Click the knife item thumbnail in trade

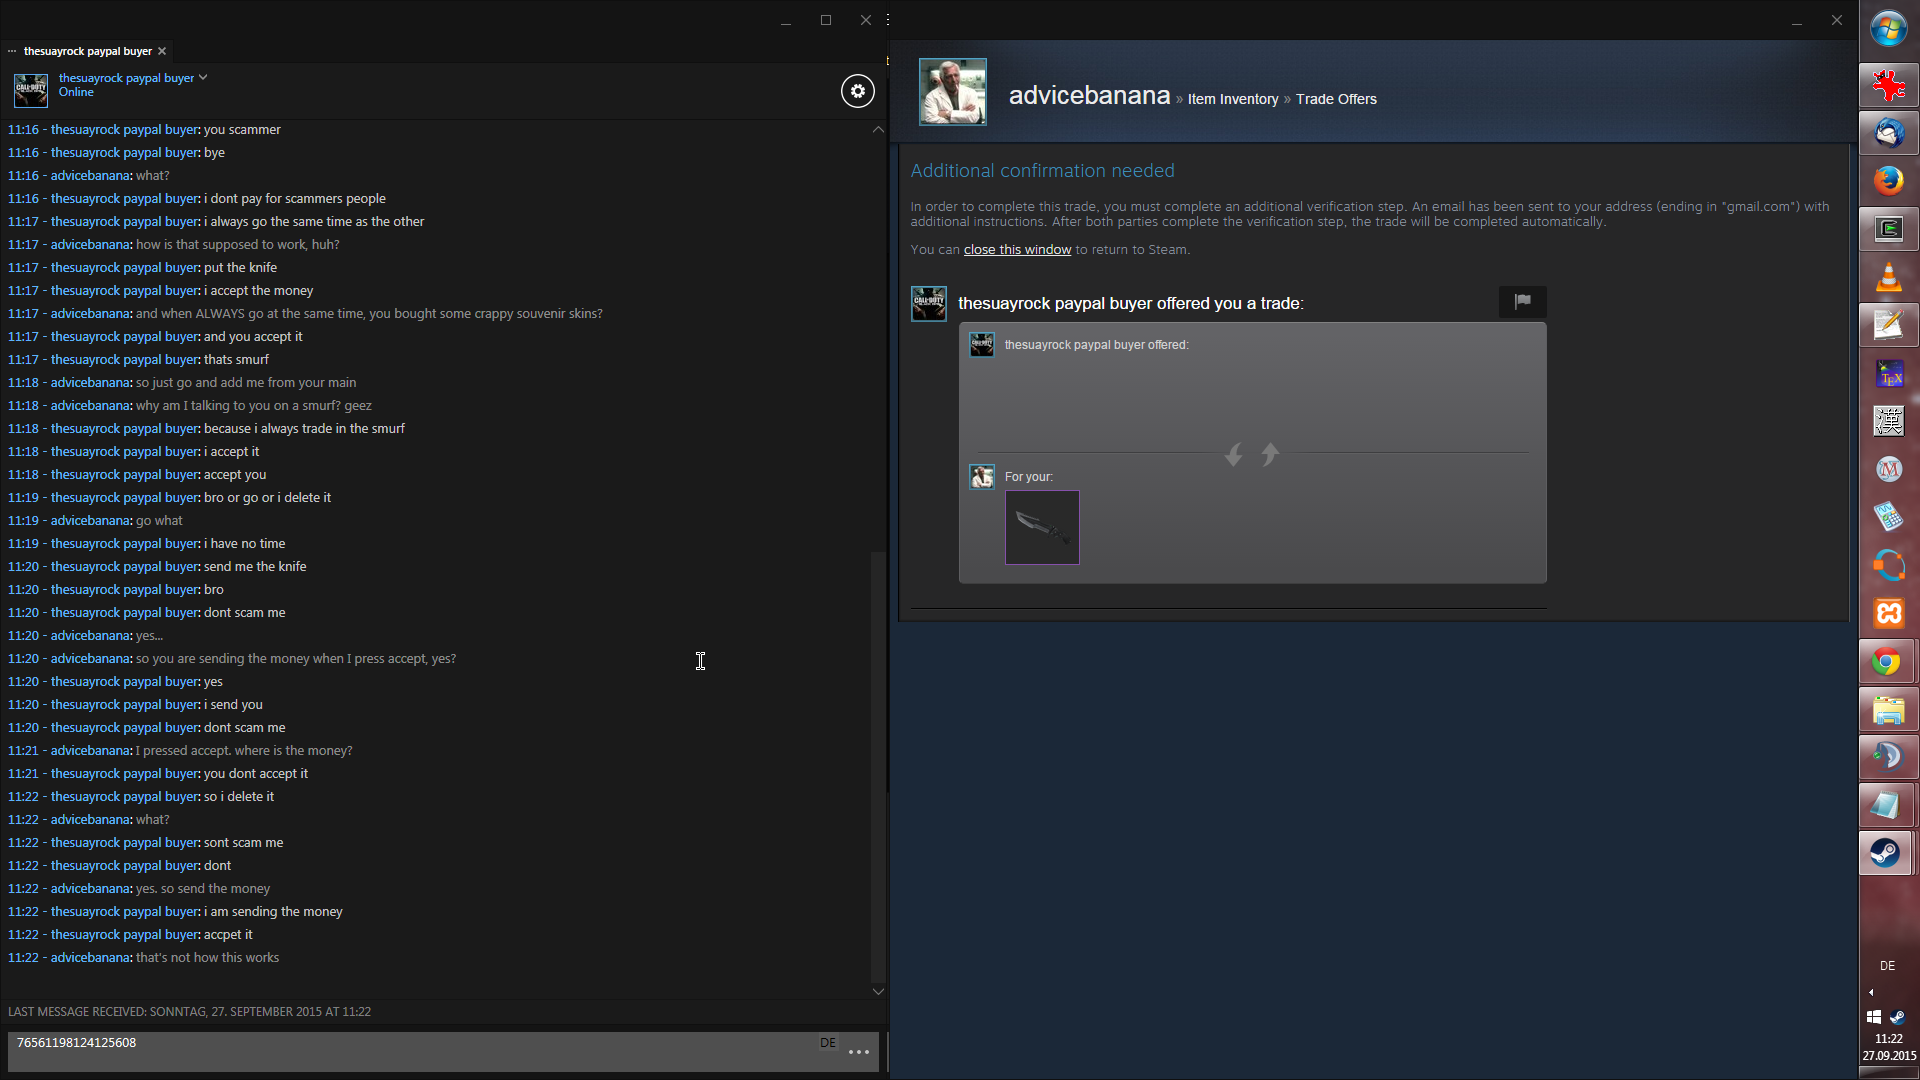(1042, 527)
